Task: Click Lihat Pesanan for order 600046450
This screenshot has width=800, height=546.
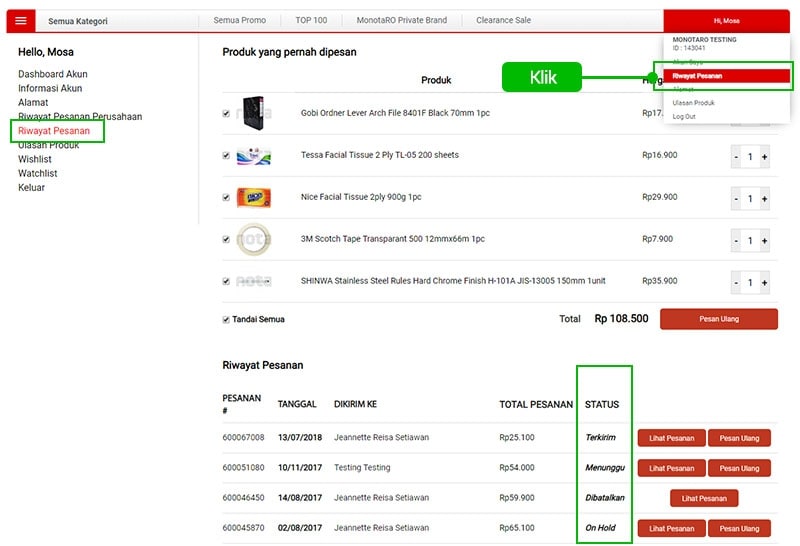Action: point(704,498)
